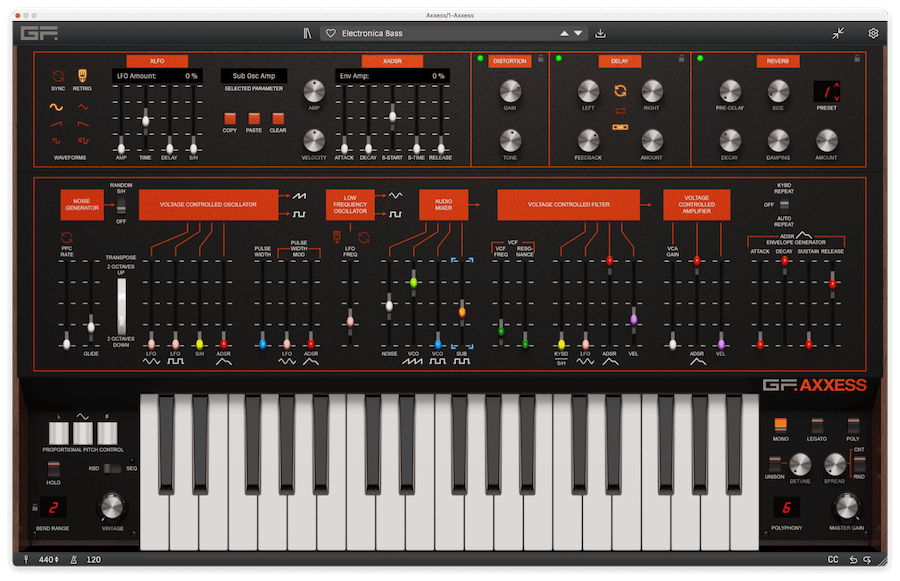
Task: Lock the Distortion section with padlock
Action: coord(541,59)
